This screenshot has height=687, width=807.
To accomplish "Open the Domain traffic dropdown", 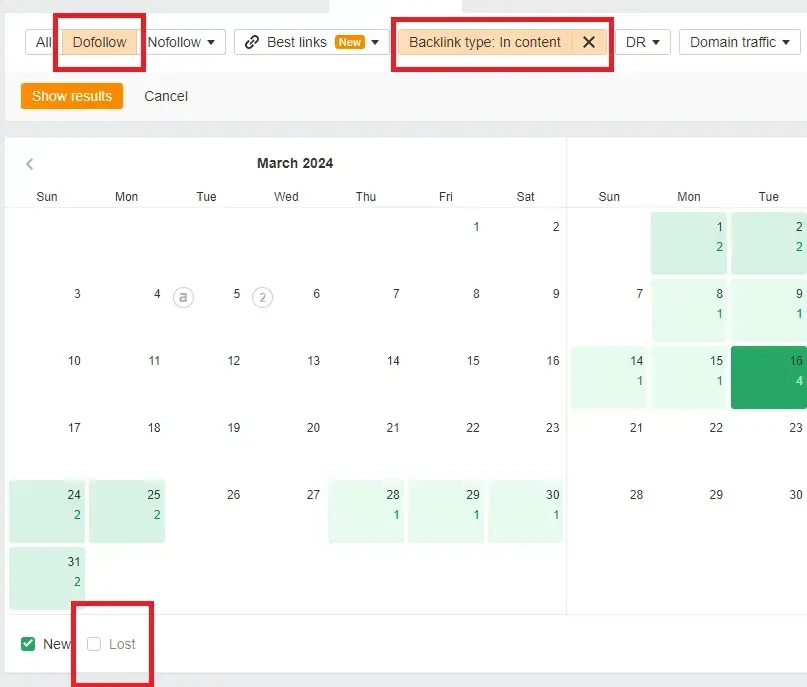I will 739,42.
